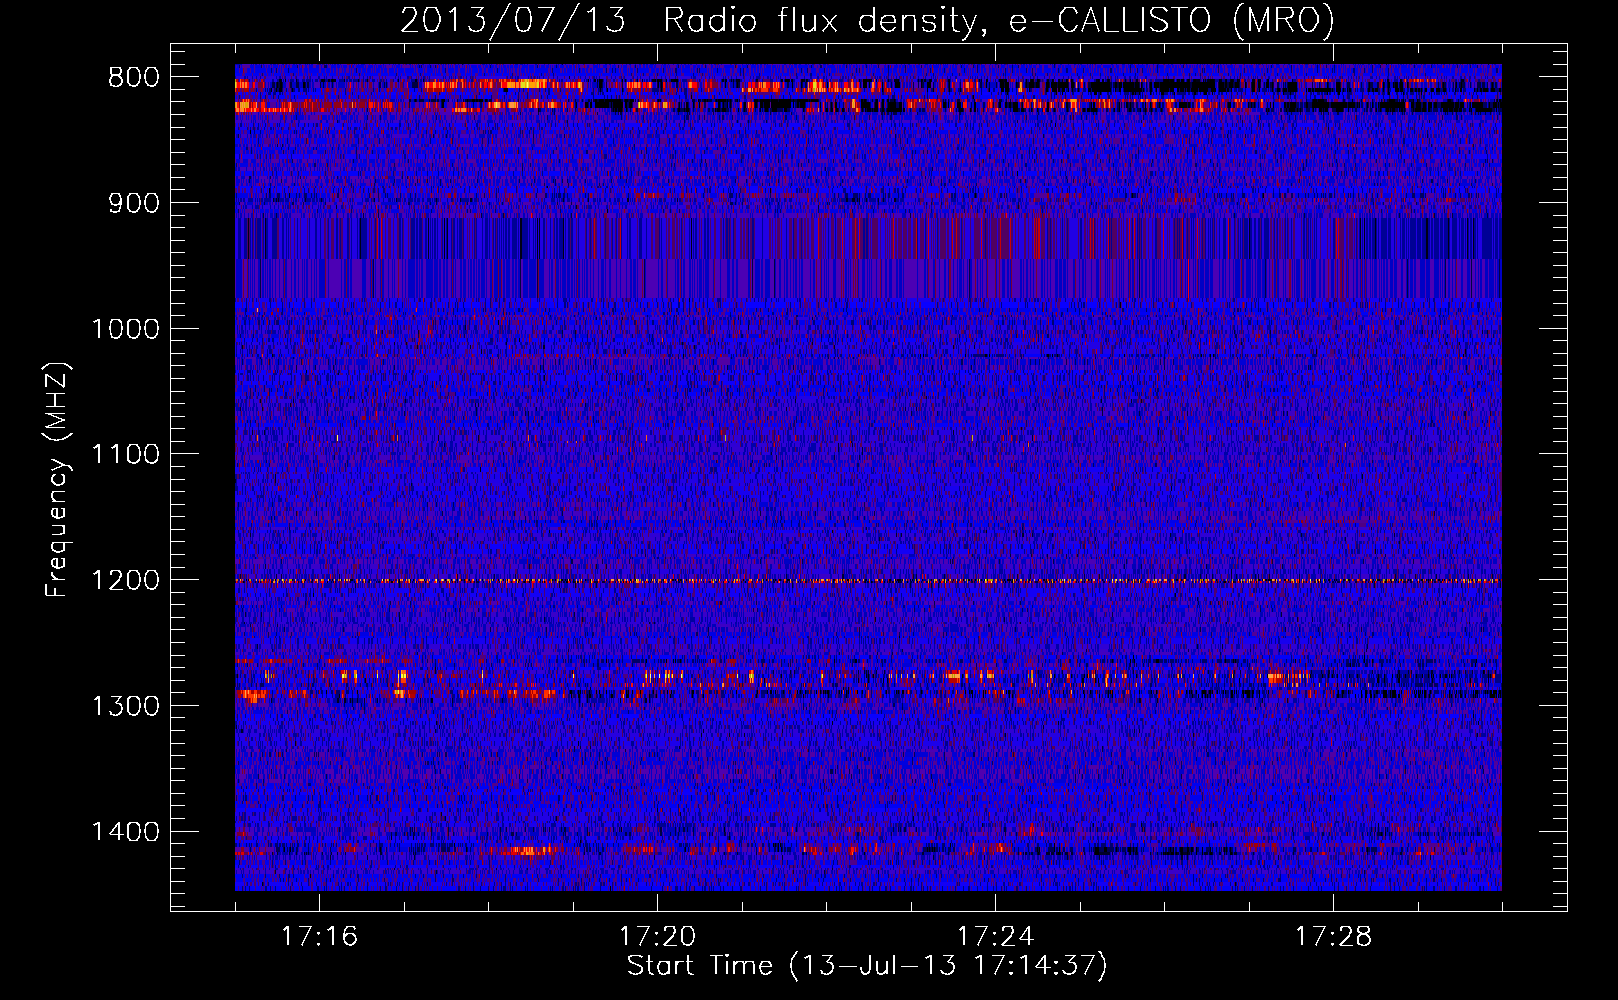Click the 1000 frequency tick label
Image resolution: width=1618 pixels, height=1000 pixels.
tap(125, 329)
